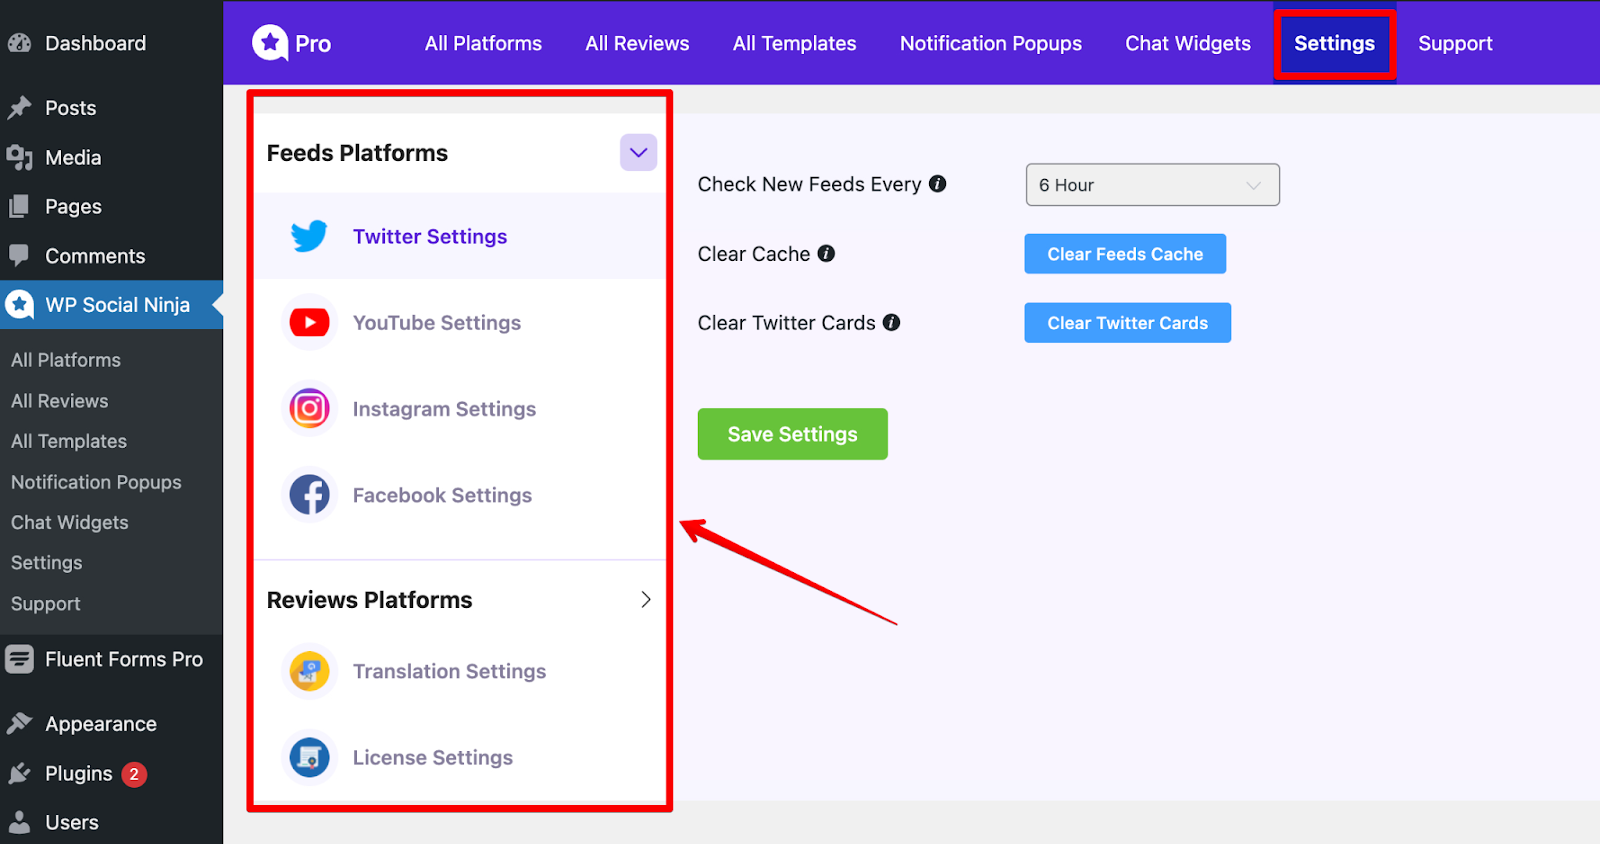The width and height of the screenshot is (1600, 844).
Task: Click the Translation Settings icon
Action: 309,671
